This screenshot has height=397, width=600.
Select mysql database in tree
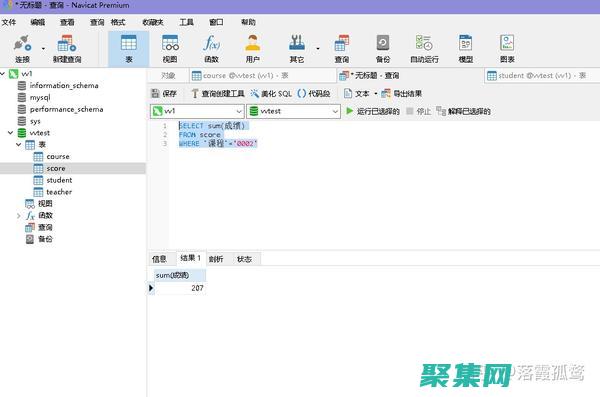point(40,97)
